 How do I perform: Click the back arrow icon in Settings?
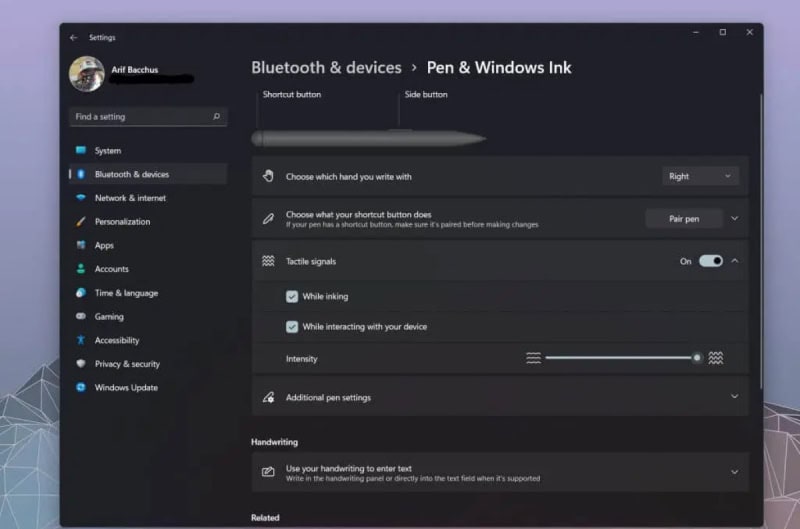[74, 38]
